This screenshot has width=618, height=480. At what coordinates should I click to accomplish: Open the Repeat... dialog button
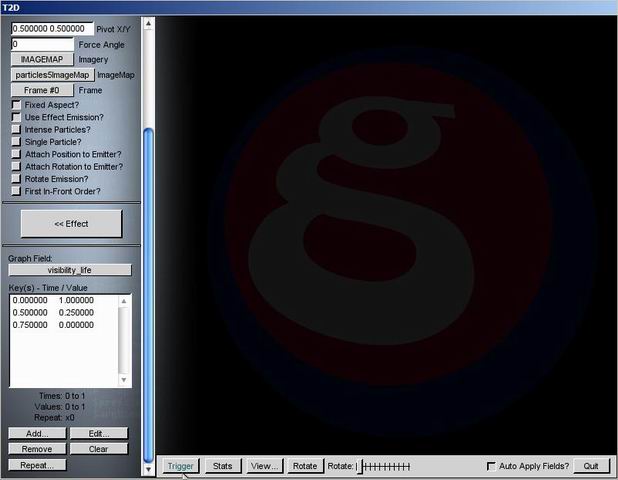coord(37,465)
